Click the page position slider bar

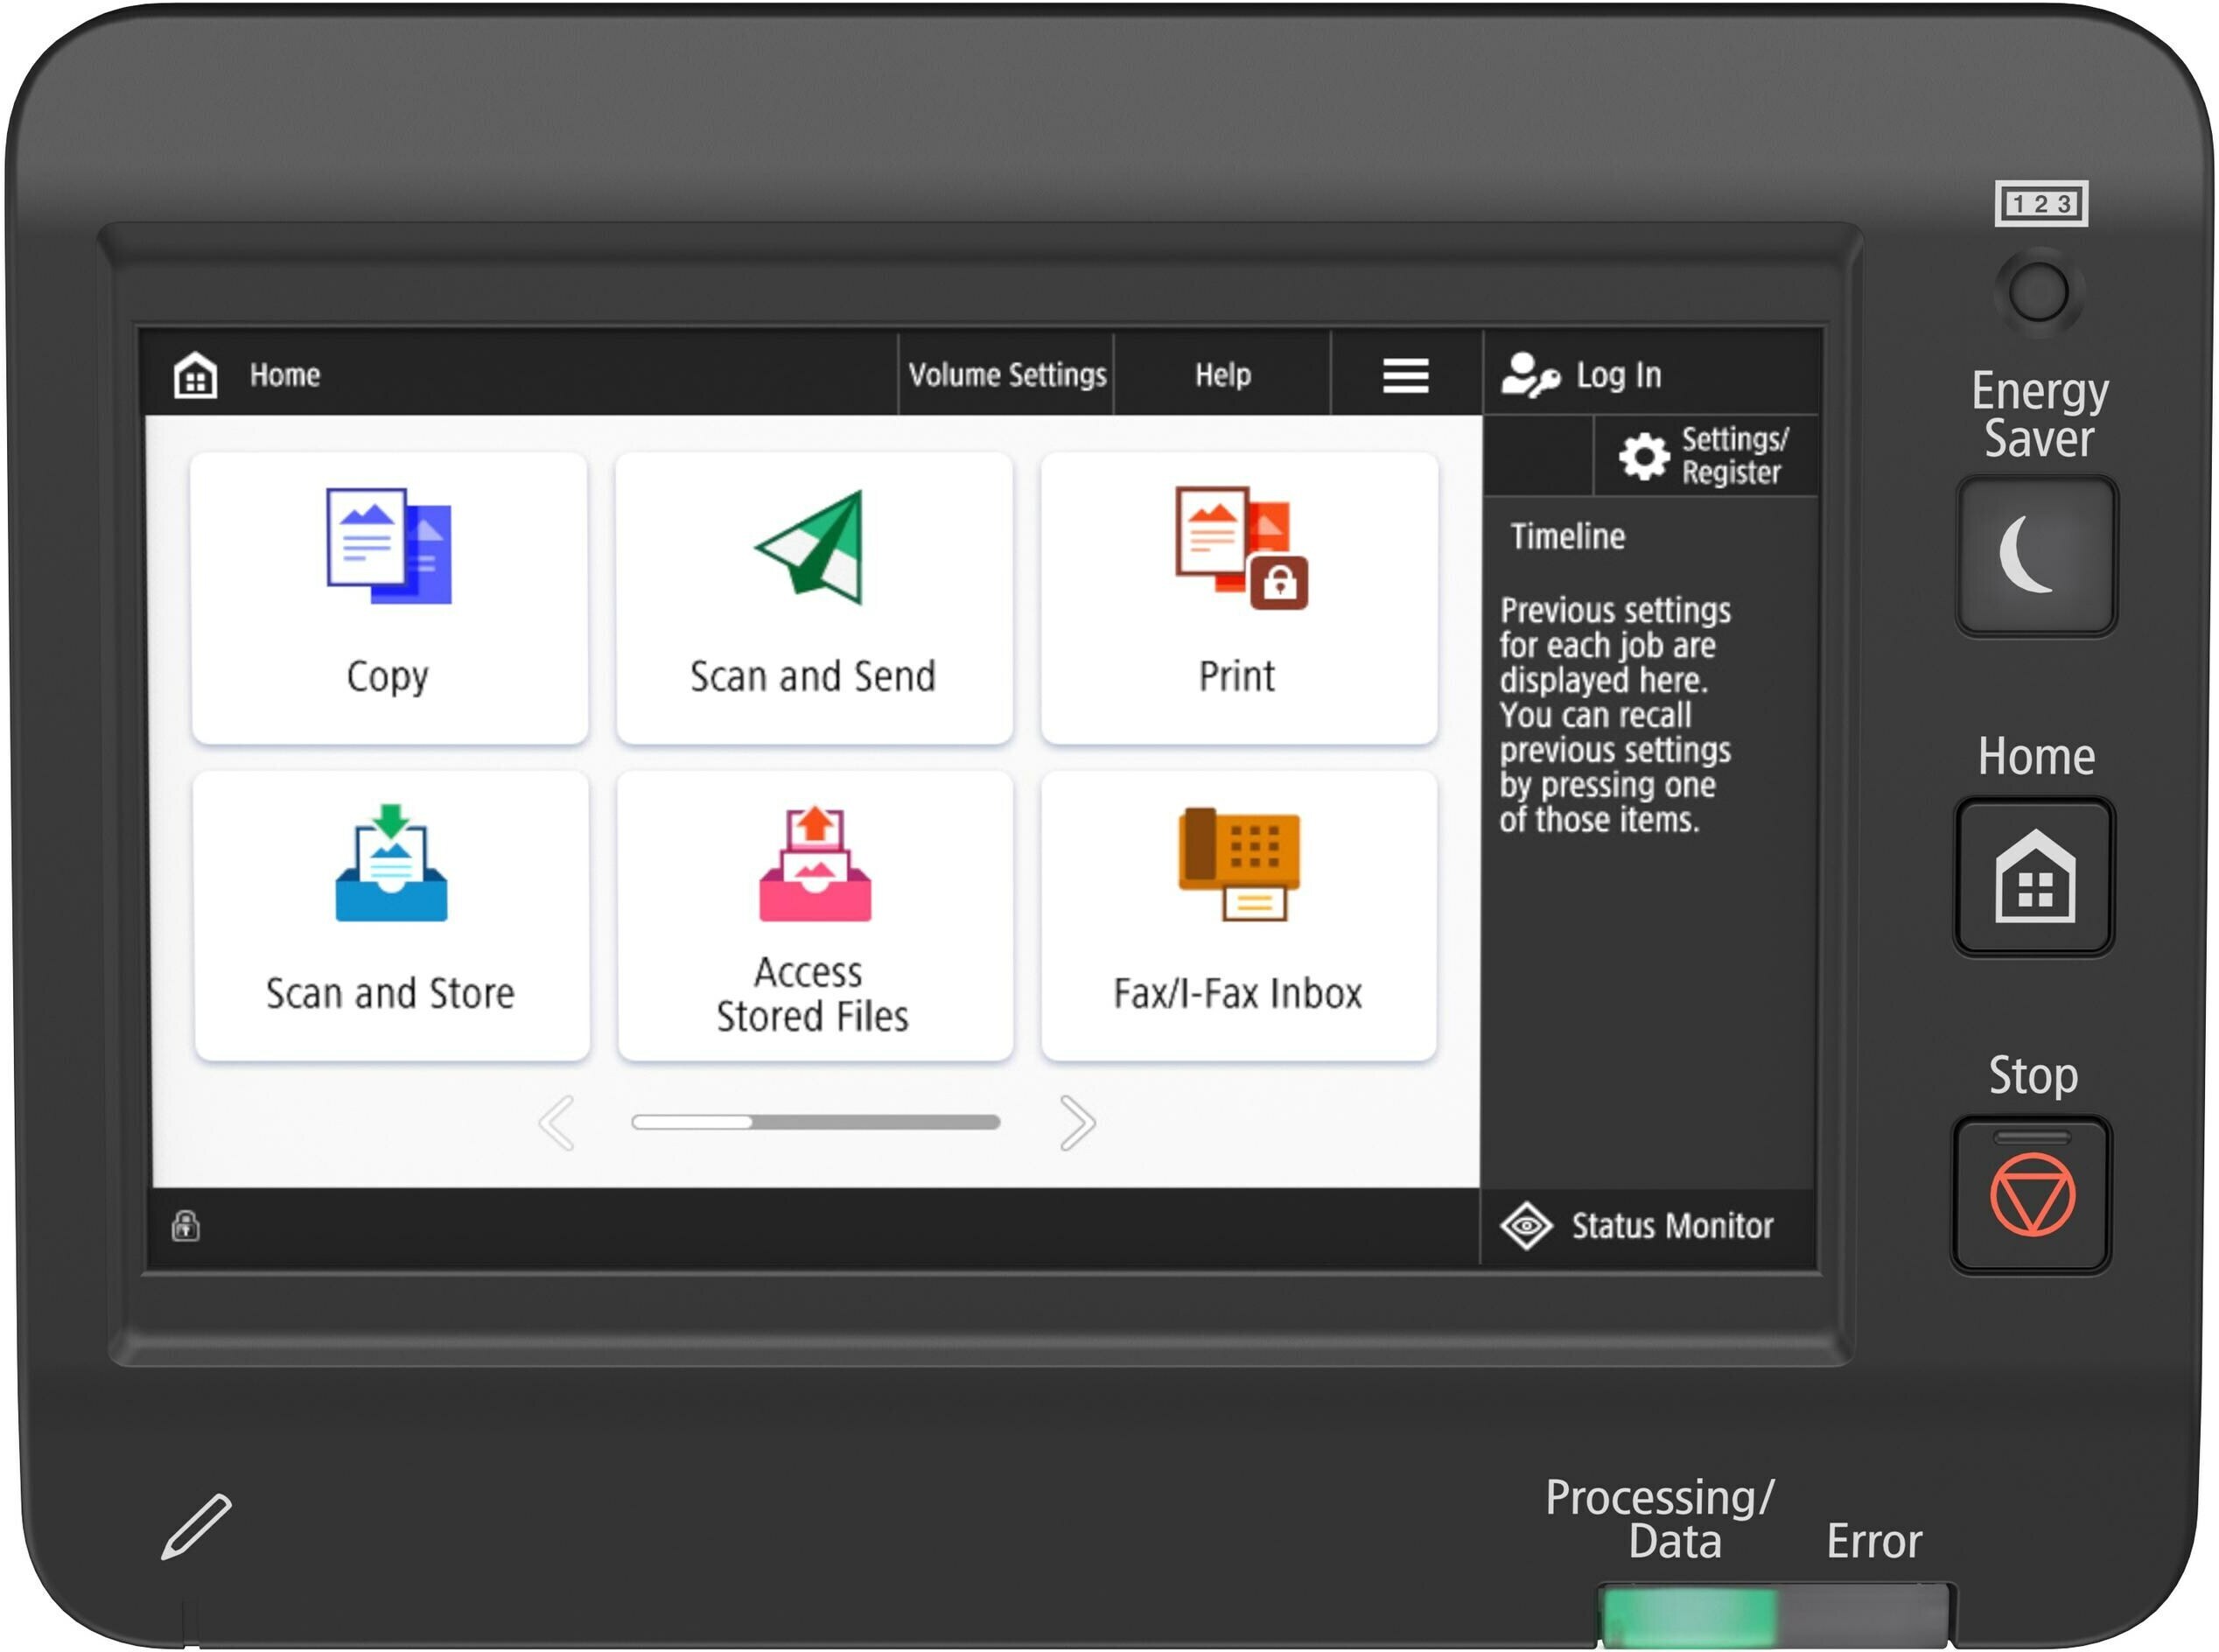815,1122
